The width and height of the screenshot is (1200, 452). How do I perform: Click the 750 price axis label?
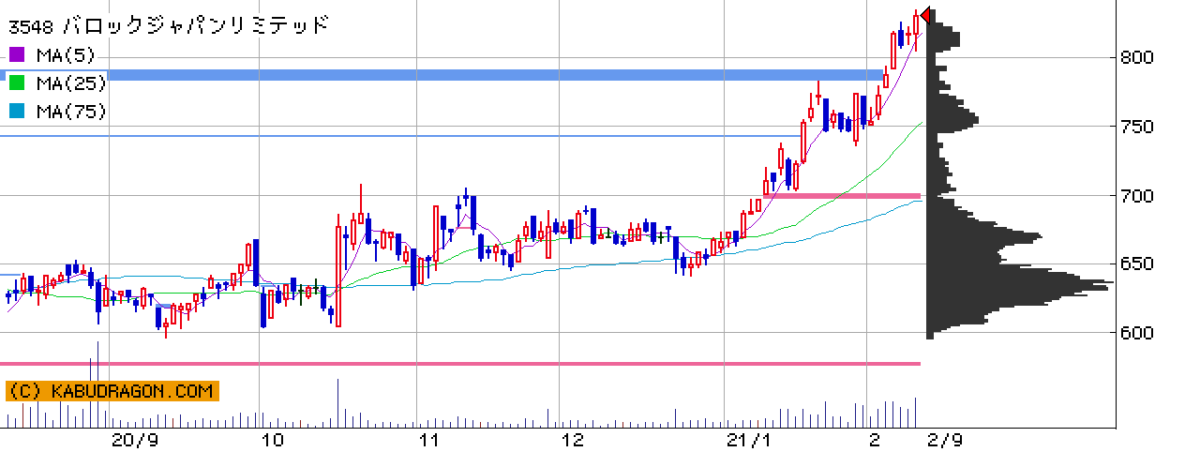pyautogui.click(x=1137, y=127)
